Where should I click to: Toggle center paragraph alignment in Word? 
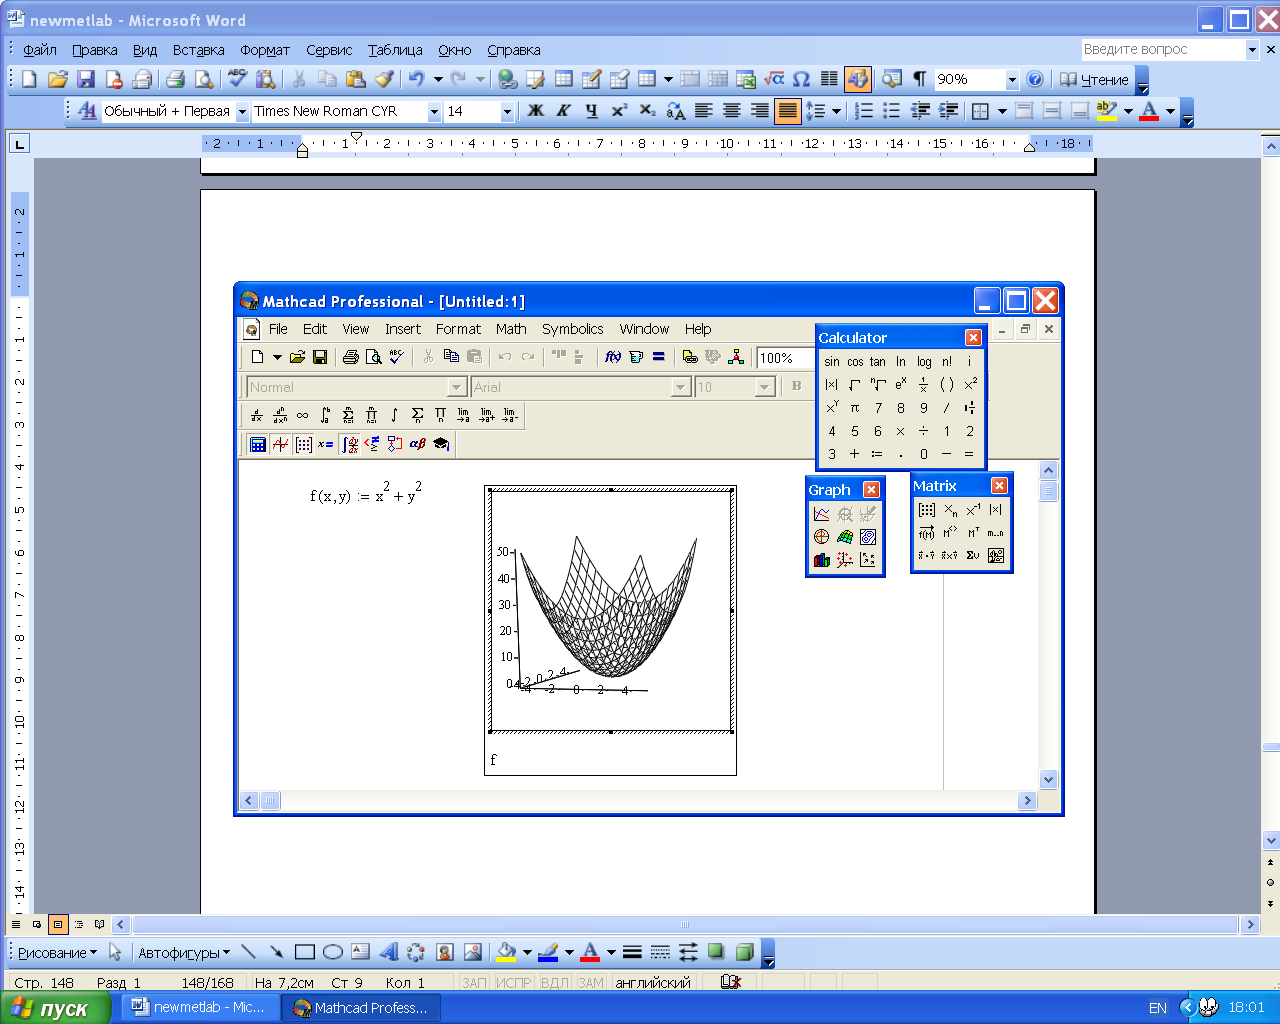pos(732,111)
